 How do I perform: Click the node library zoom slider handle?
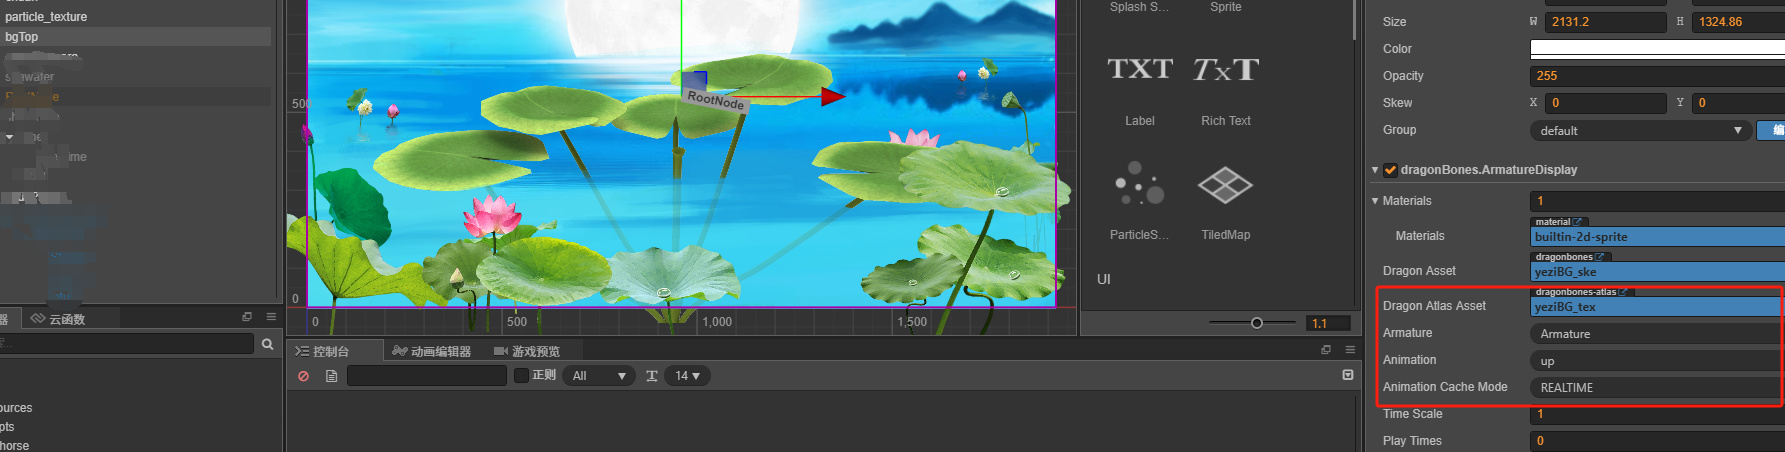coord(1257,323)
